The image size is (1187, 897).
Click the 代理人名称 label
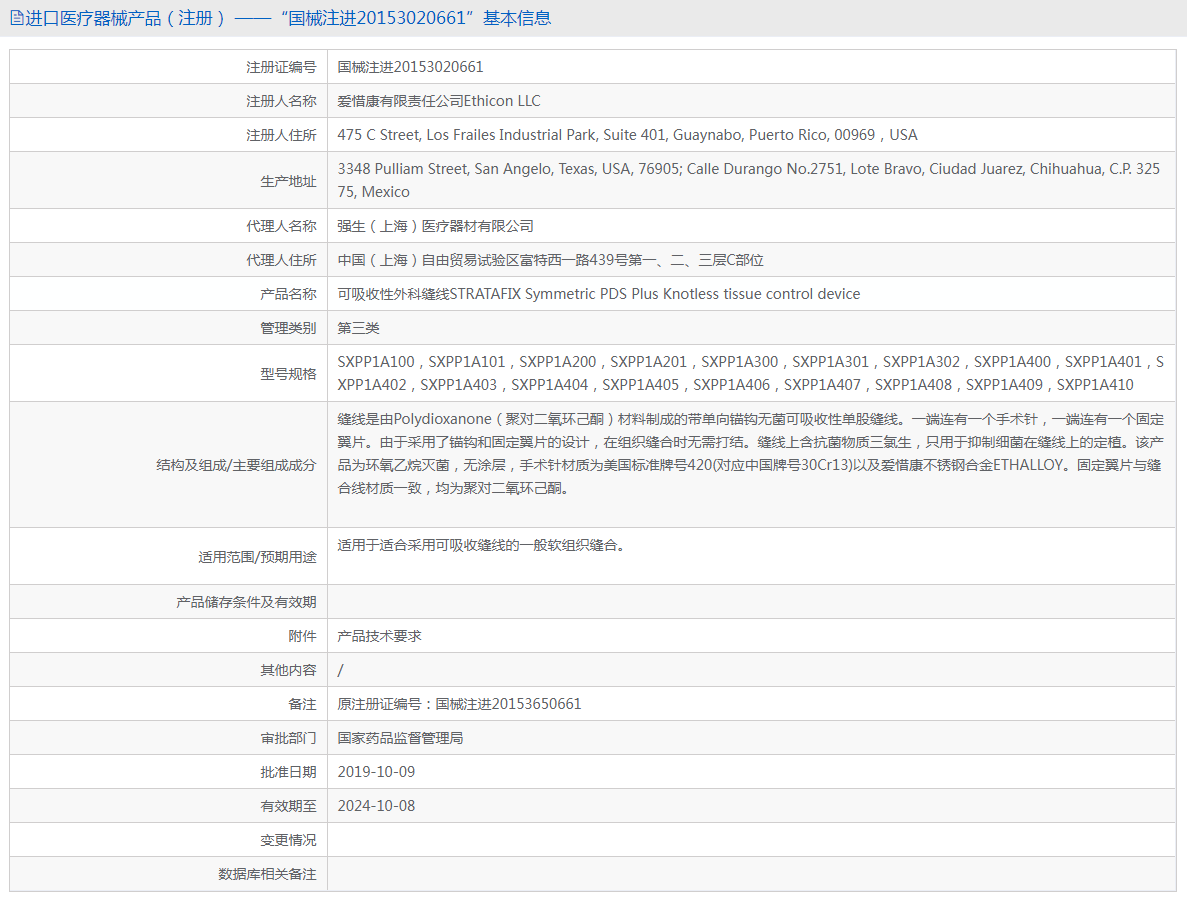(281, 226)
